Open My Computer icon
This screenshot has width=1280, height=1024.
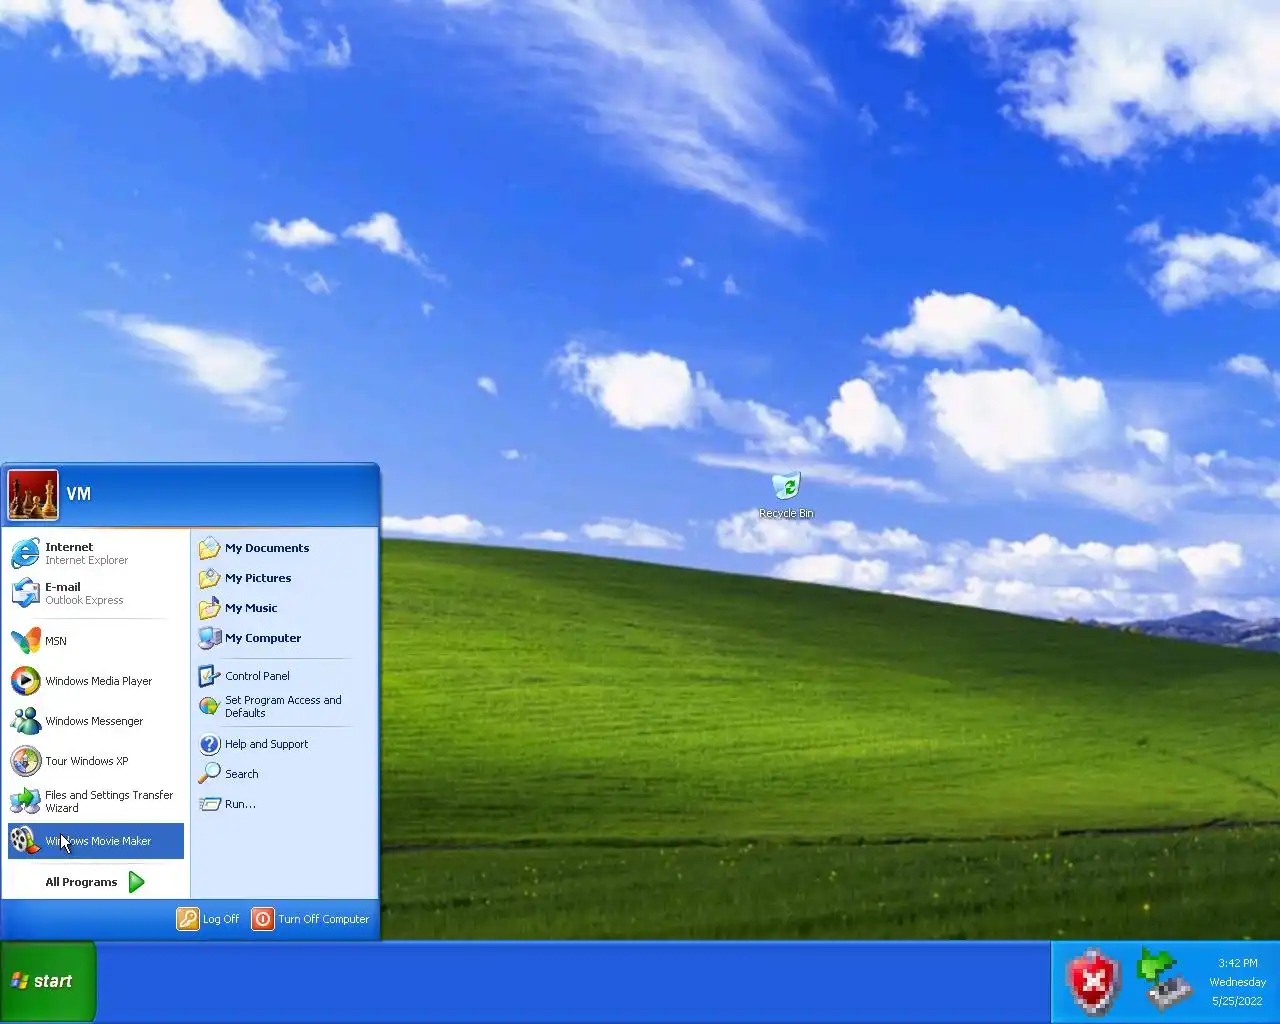coord(209,638)
